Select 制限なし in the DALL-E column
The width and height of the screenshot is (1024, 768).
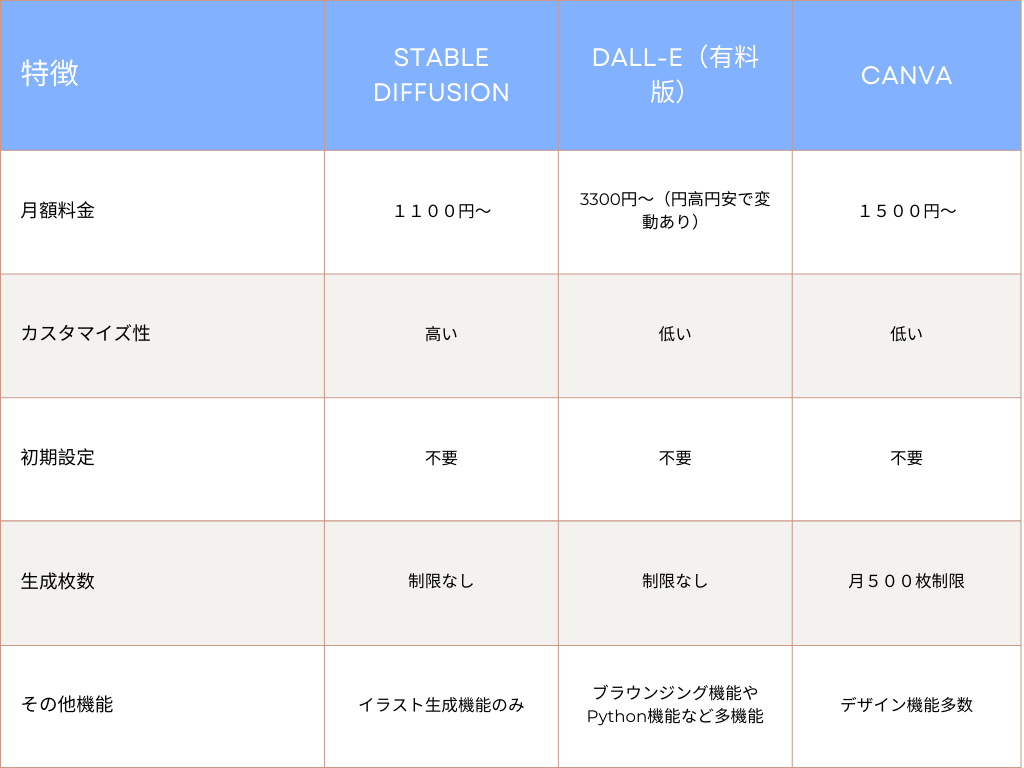click(675, 581)
